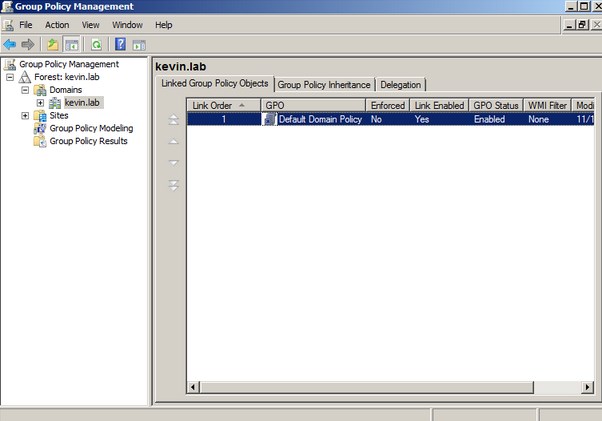The image size is (602, 421).
Task: Restore the inner MMC child window
Action: [x=582, y=25]
